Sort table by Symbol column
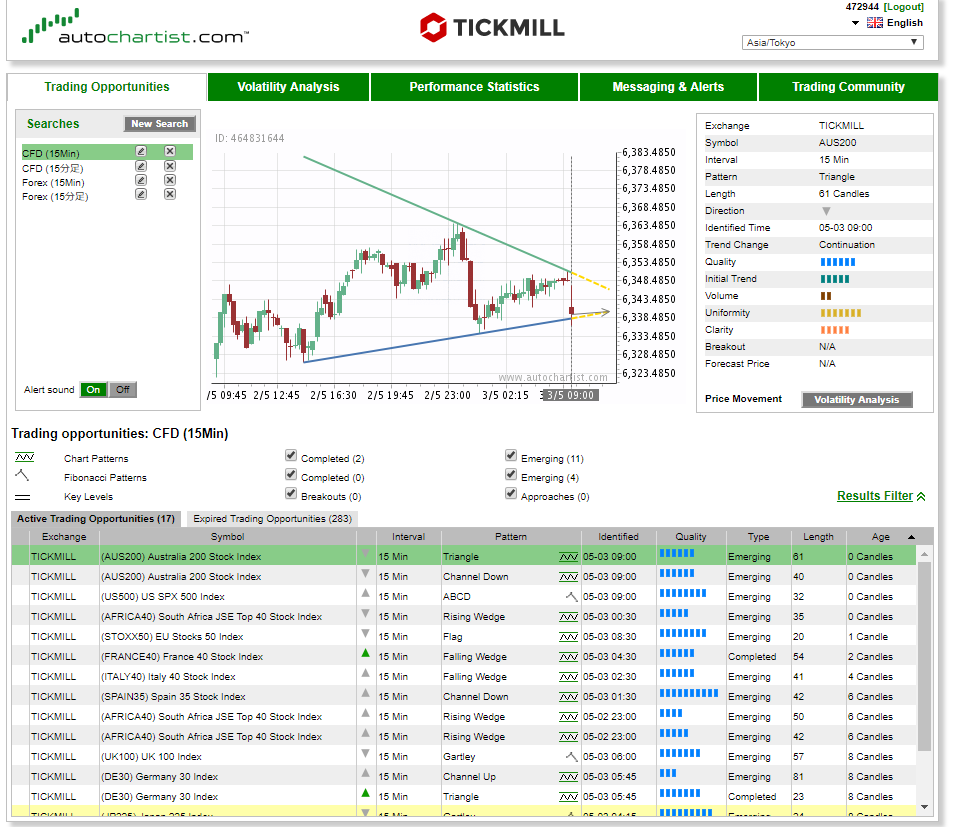 click(227, 537)
